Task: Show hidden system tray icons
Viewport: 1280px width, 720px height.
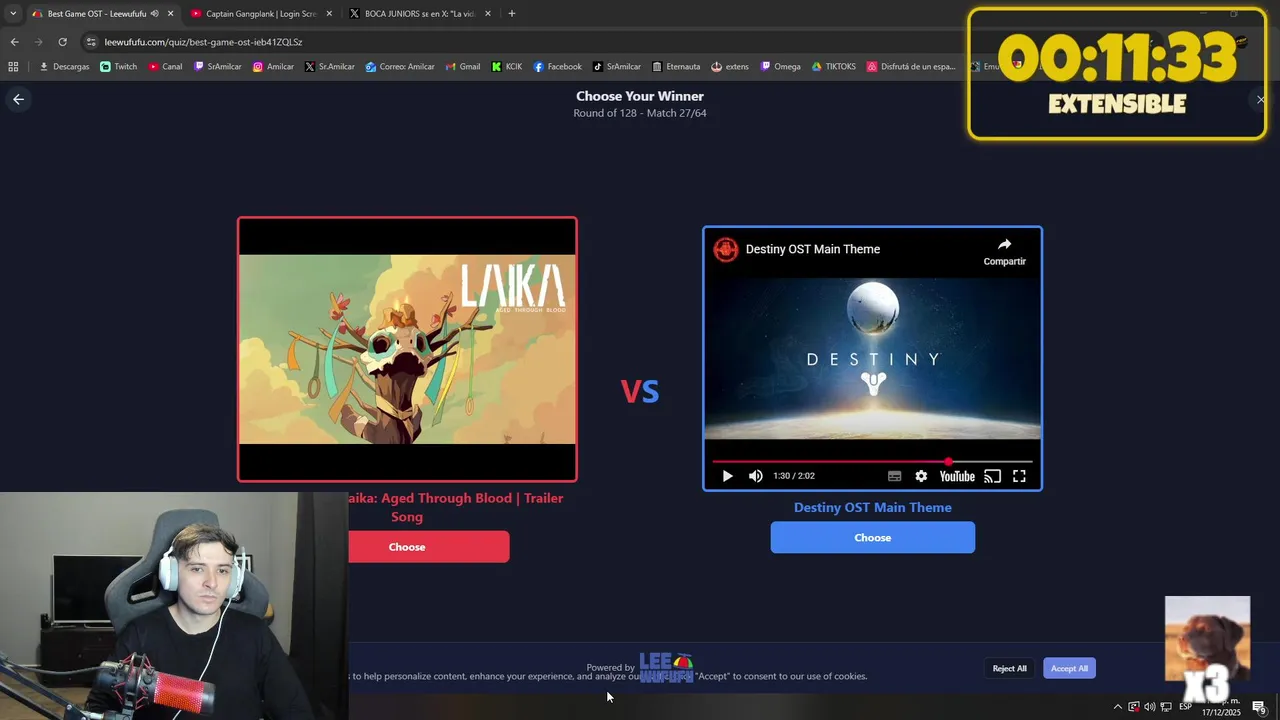Action: pos(1118,707)
